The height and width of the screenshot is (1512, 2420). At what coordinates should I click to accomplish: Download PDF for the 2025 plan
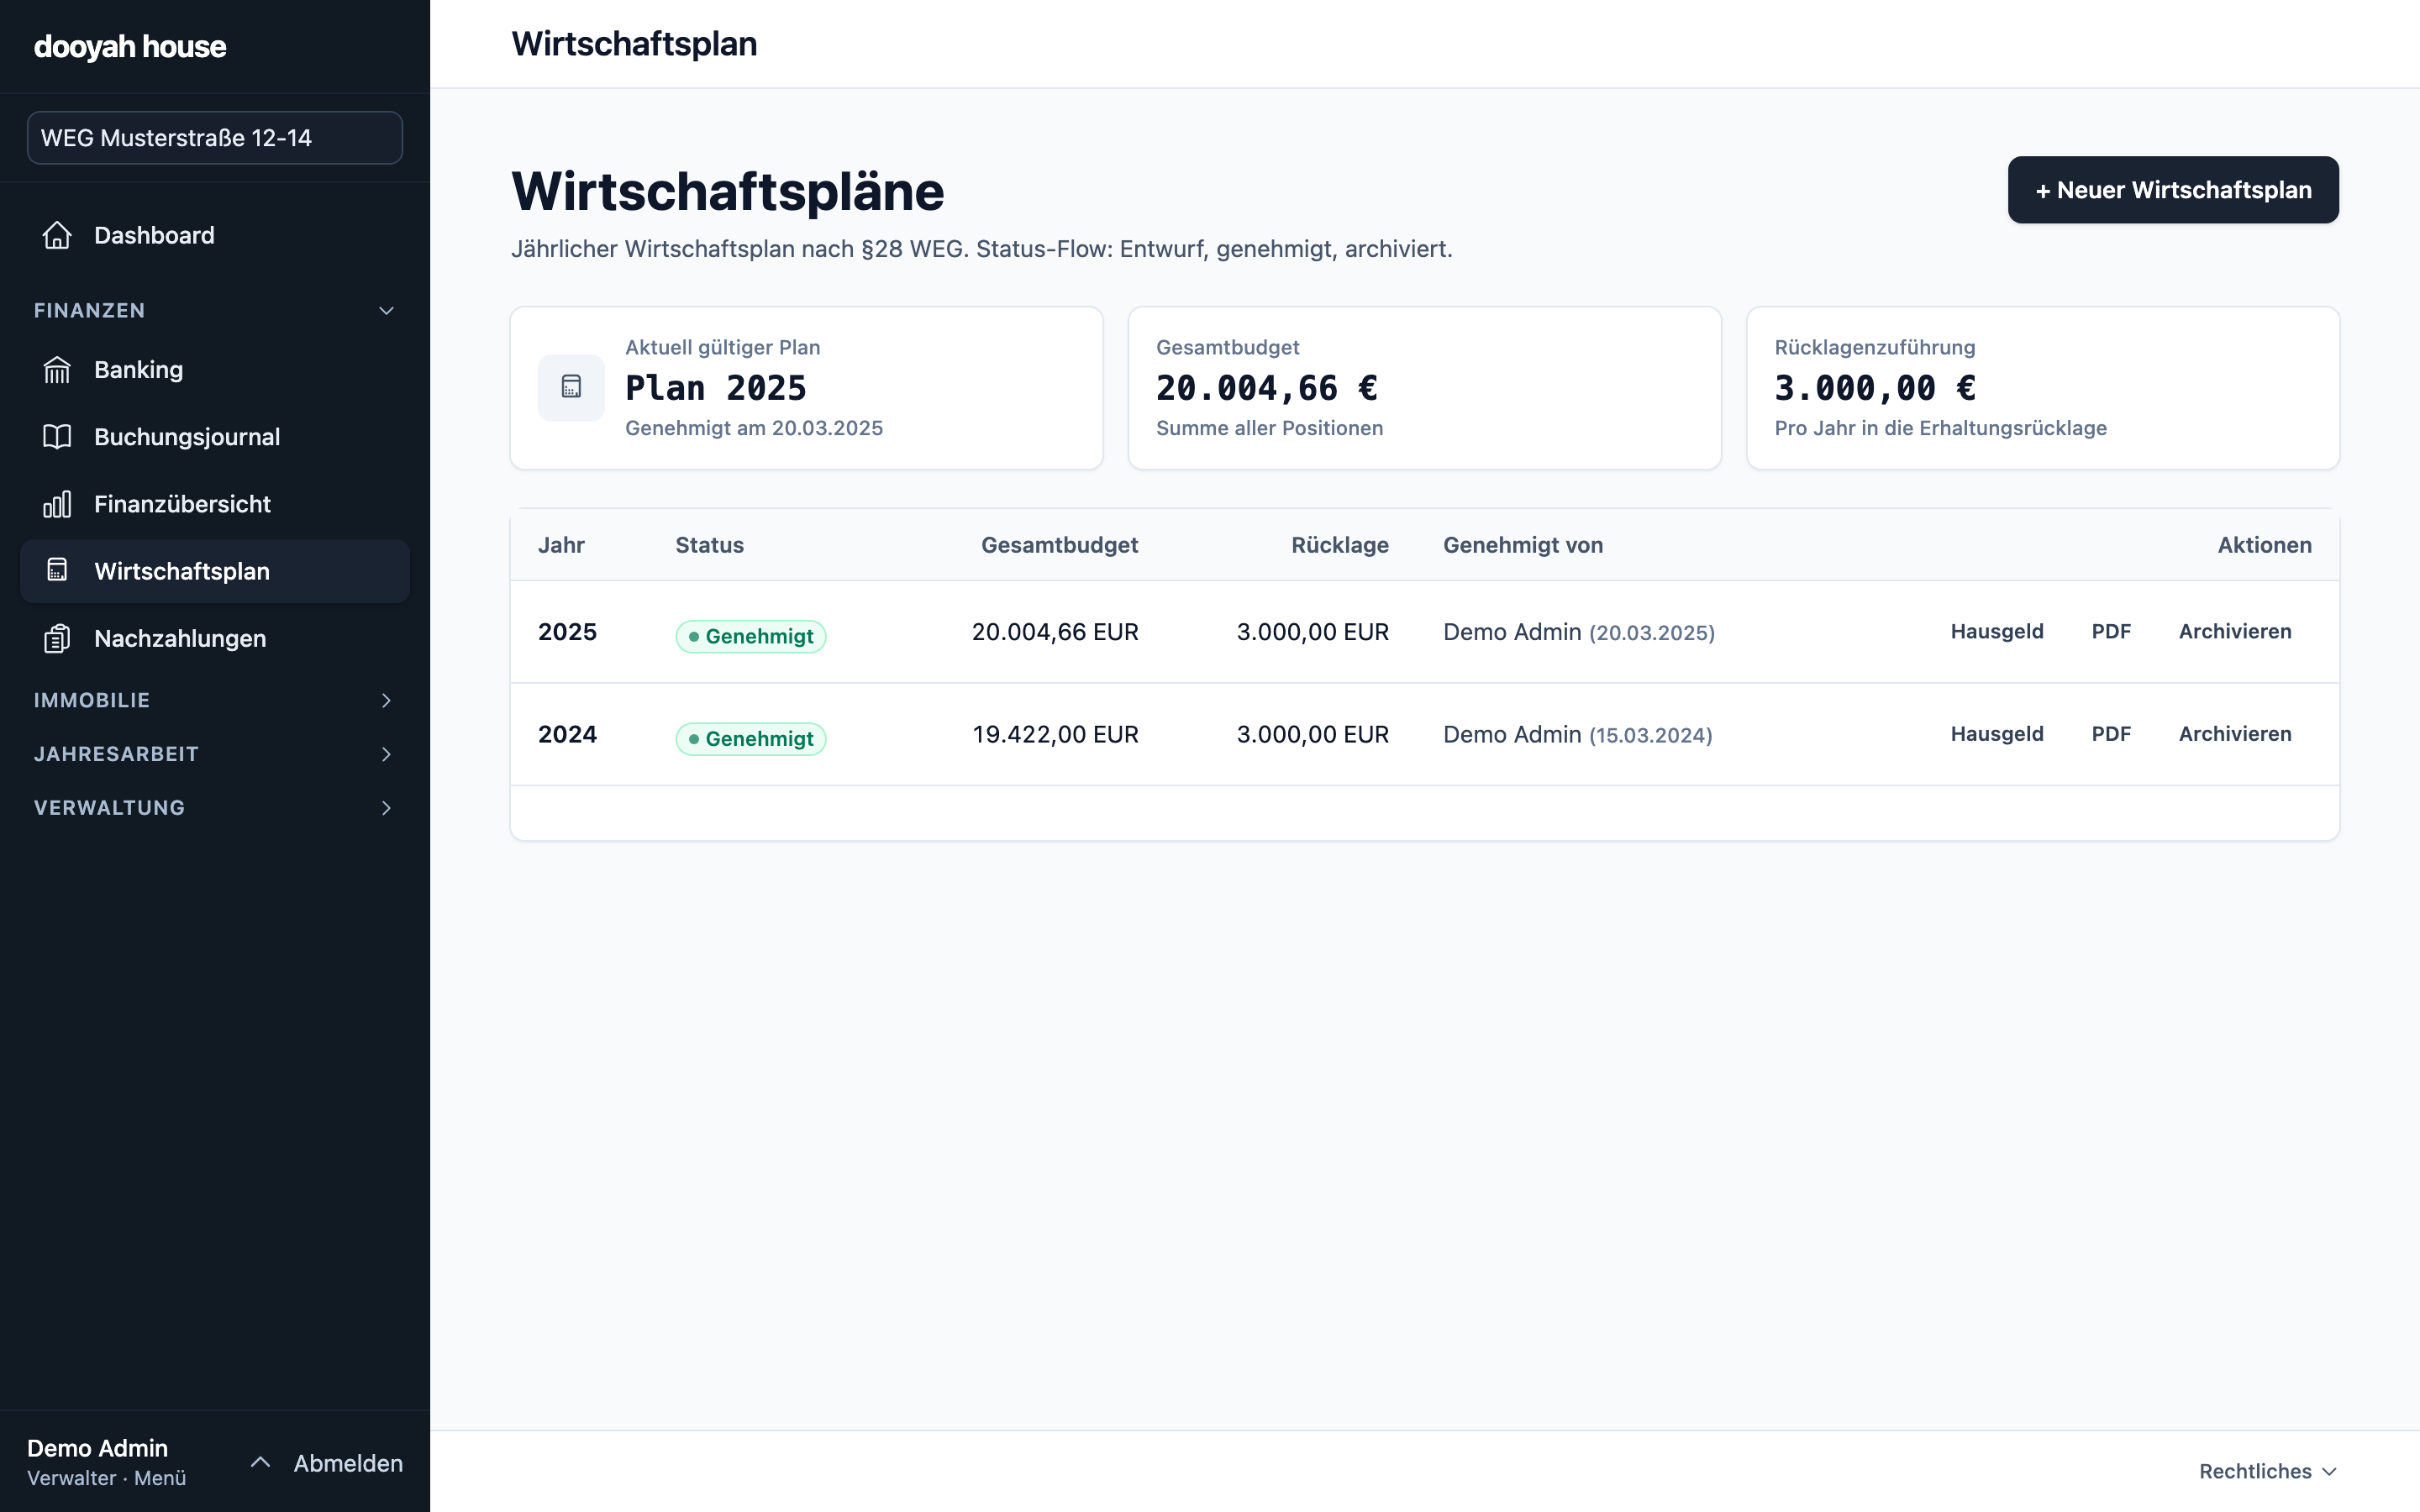(x=2111, y=632)
